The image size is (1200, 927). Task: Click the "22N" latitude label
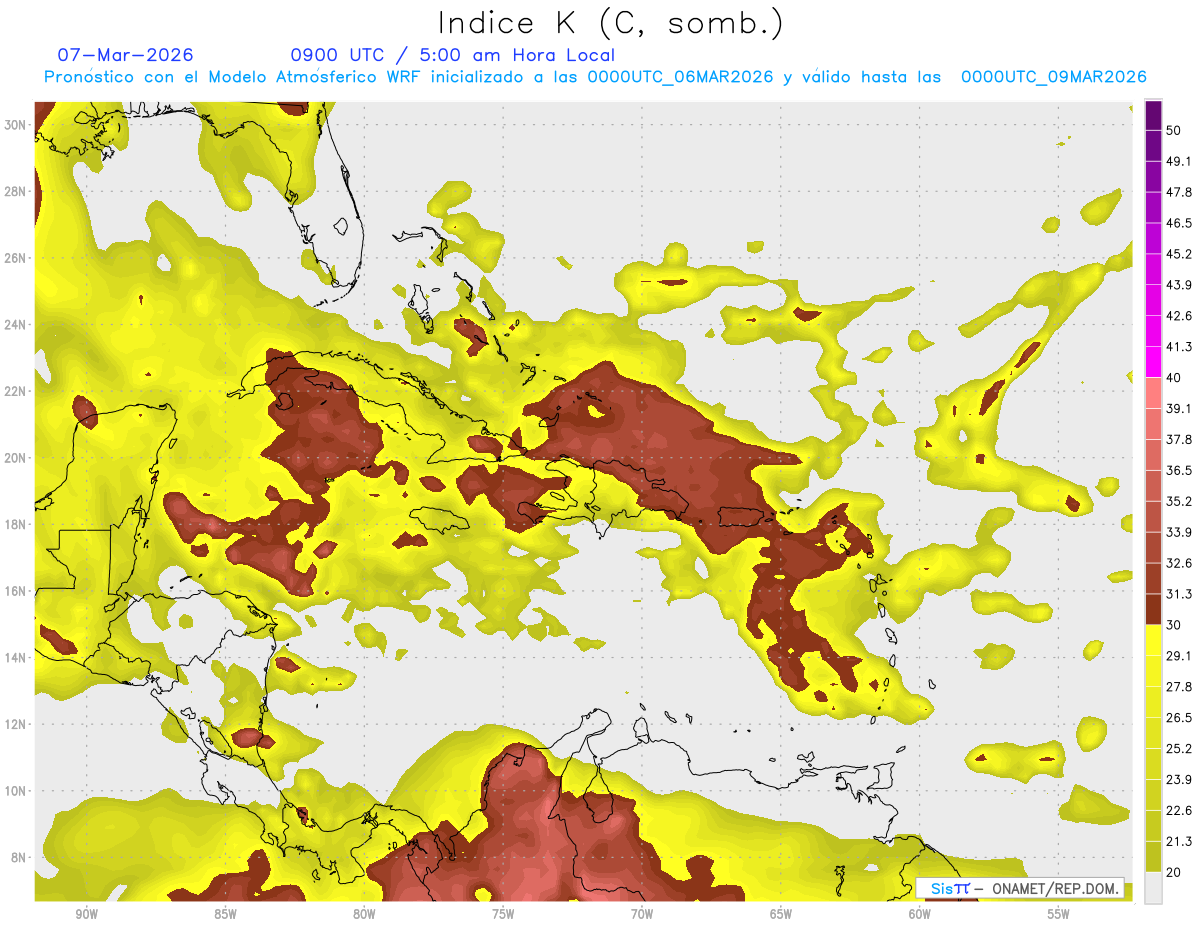[x=15, y=391]
